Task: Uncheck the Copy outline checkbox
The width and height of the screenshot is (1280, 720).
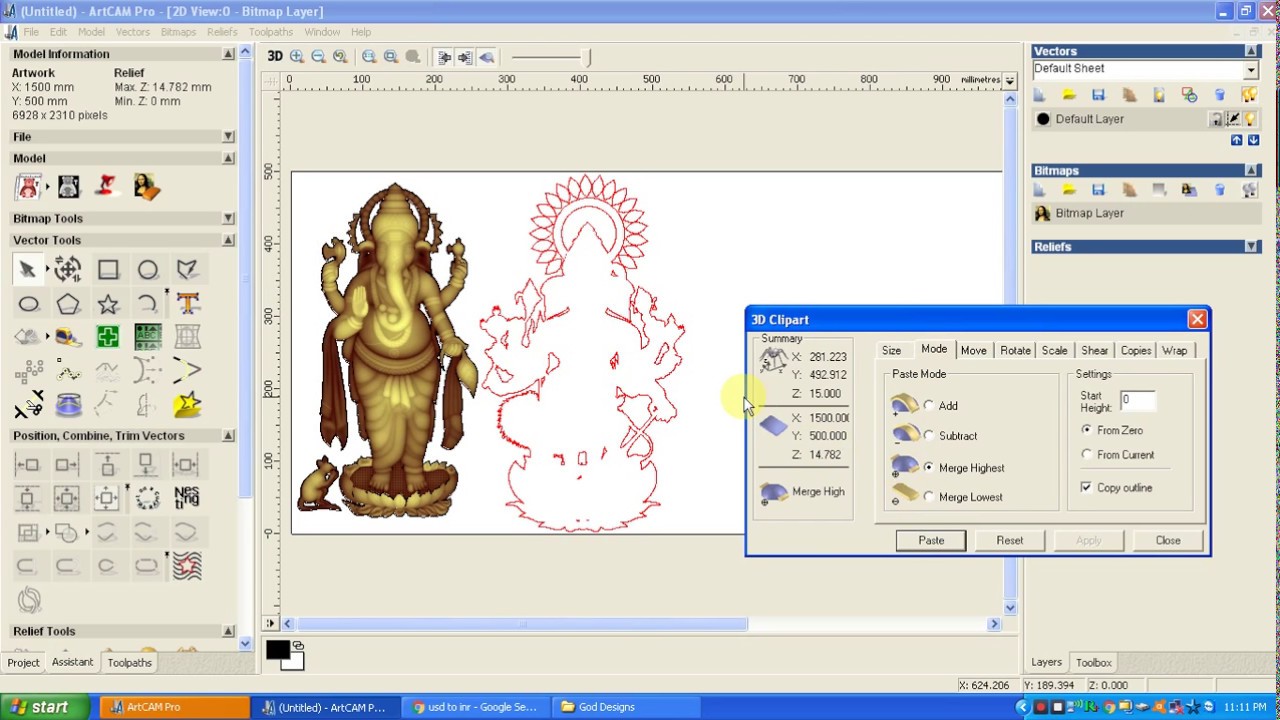Action: click(1086, 488)
